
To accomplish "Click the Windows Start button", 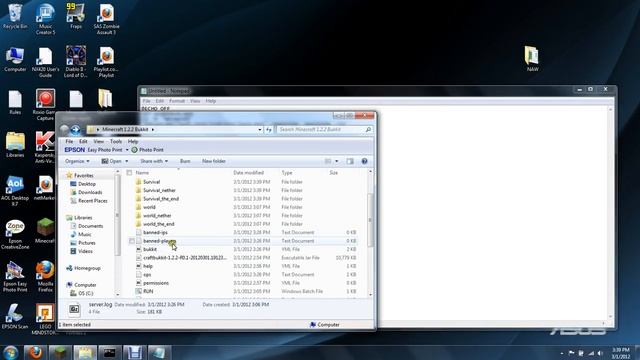I will tap(11, 353).
